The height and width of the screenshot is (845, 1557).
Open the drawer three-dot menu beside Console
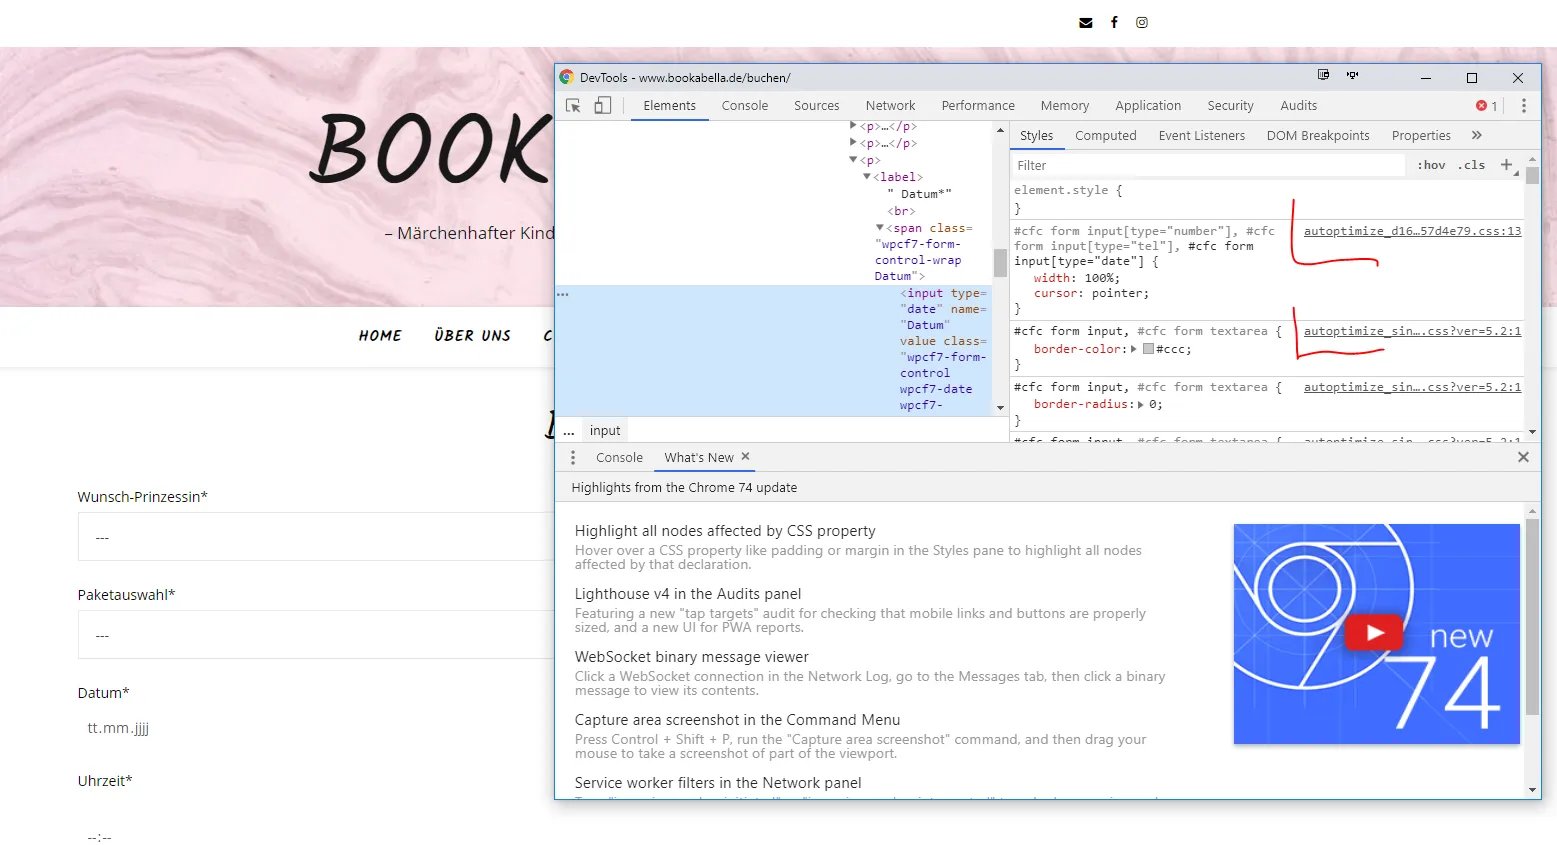[573, 457]
